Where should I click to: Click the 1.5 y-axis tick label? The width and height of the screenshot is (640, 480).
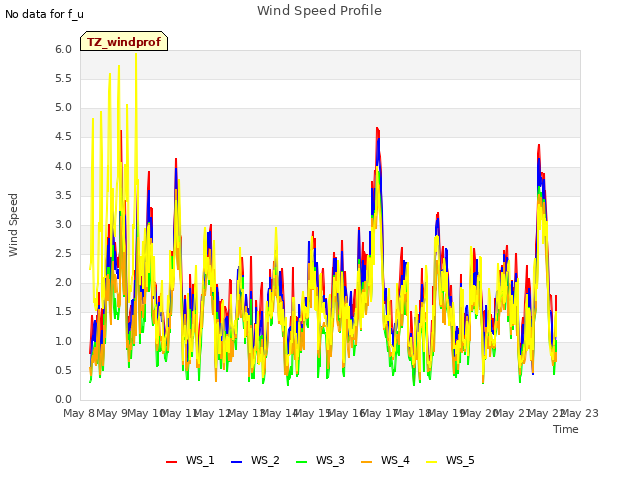63,312
